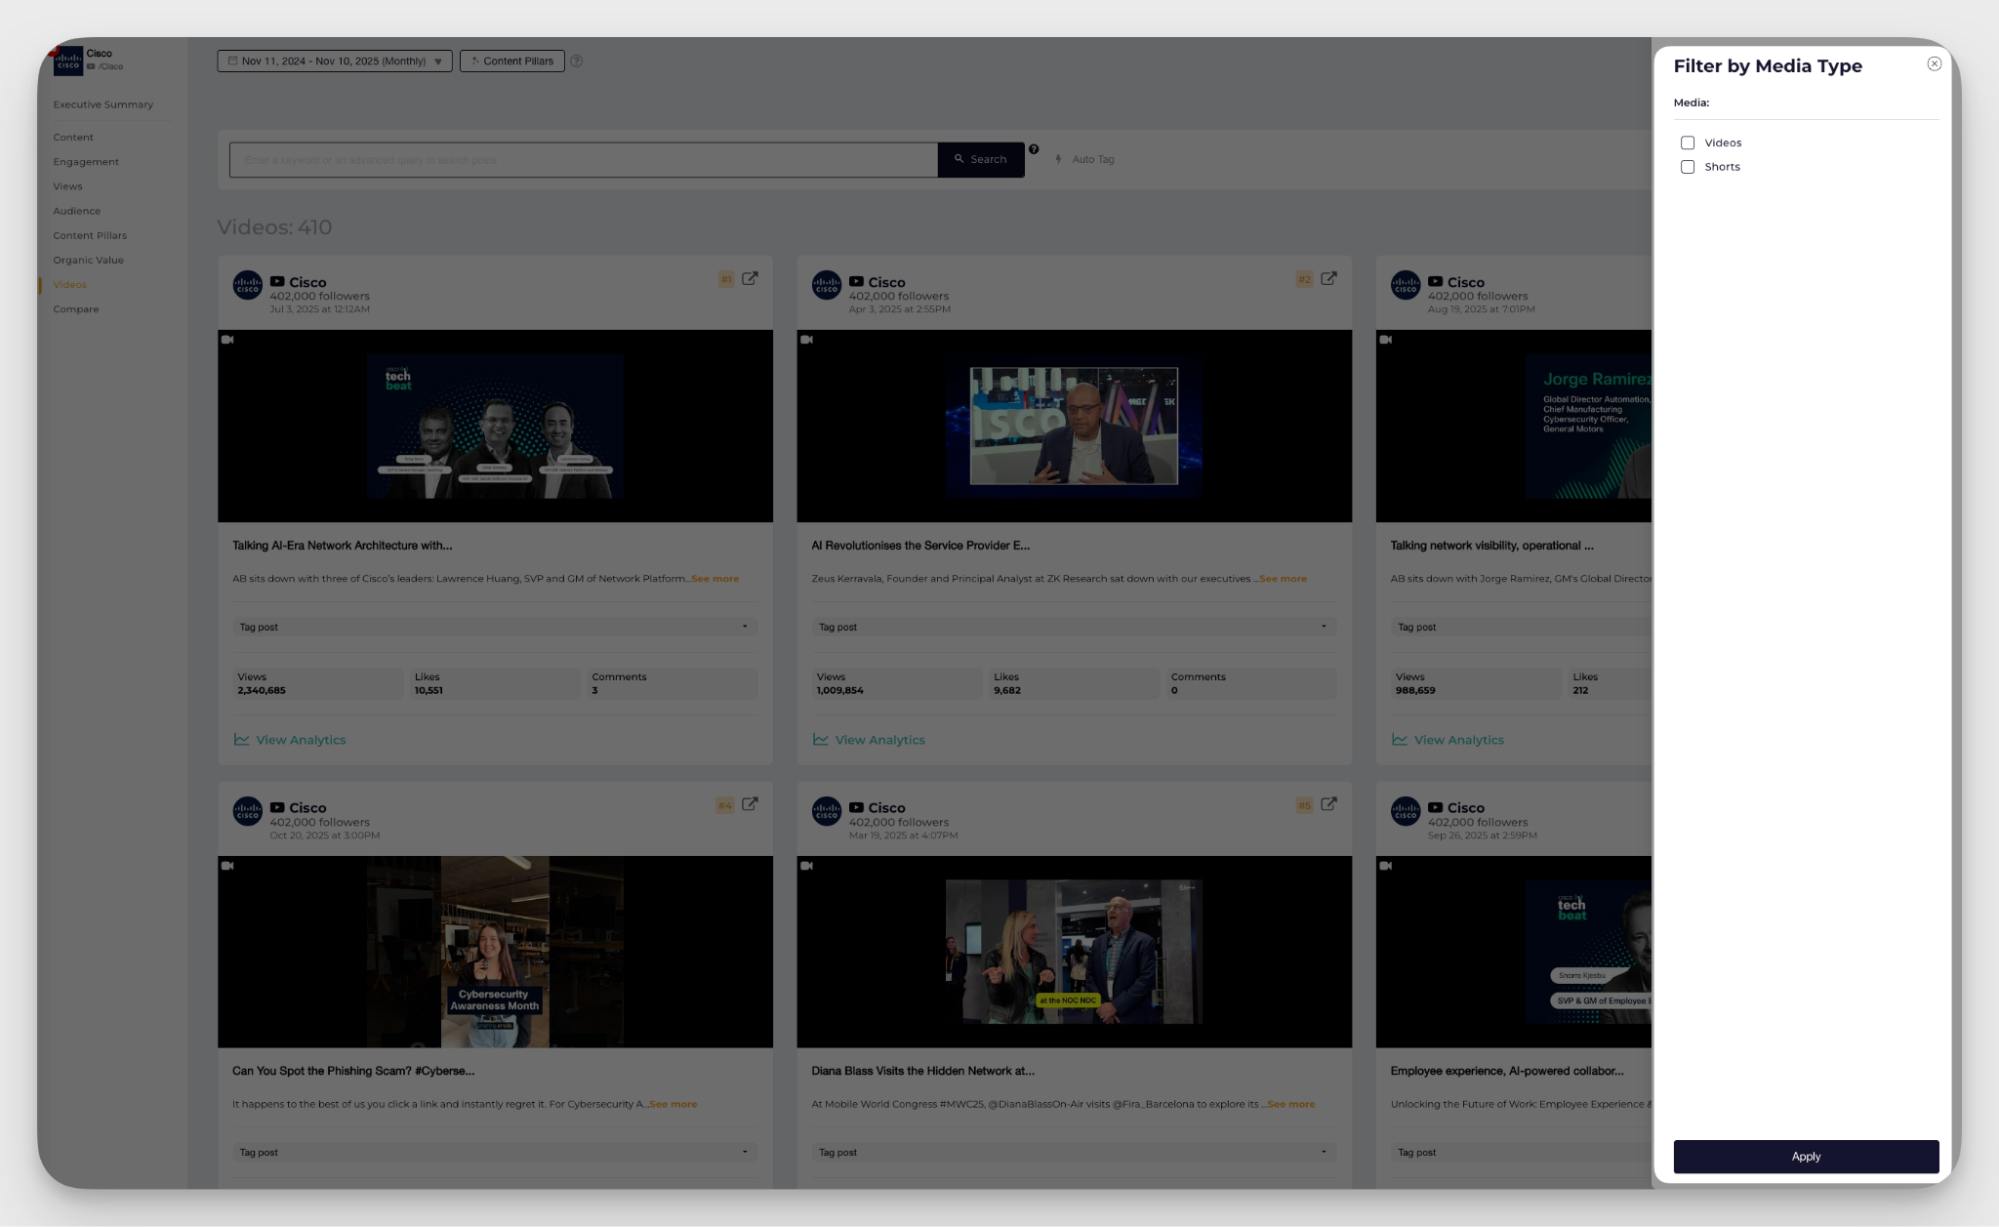Click the question mark icon beside the search bar
Screen dimensions: 1999x1227
[1035, 151]
